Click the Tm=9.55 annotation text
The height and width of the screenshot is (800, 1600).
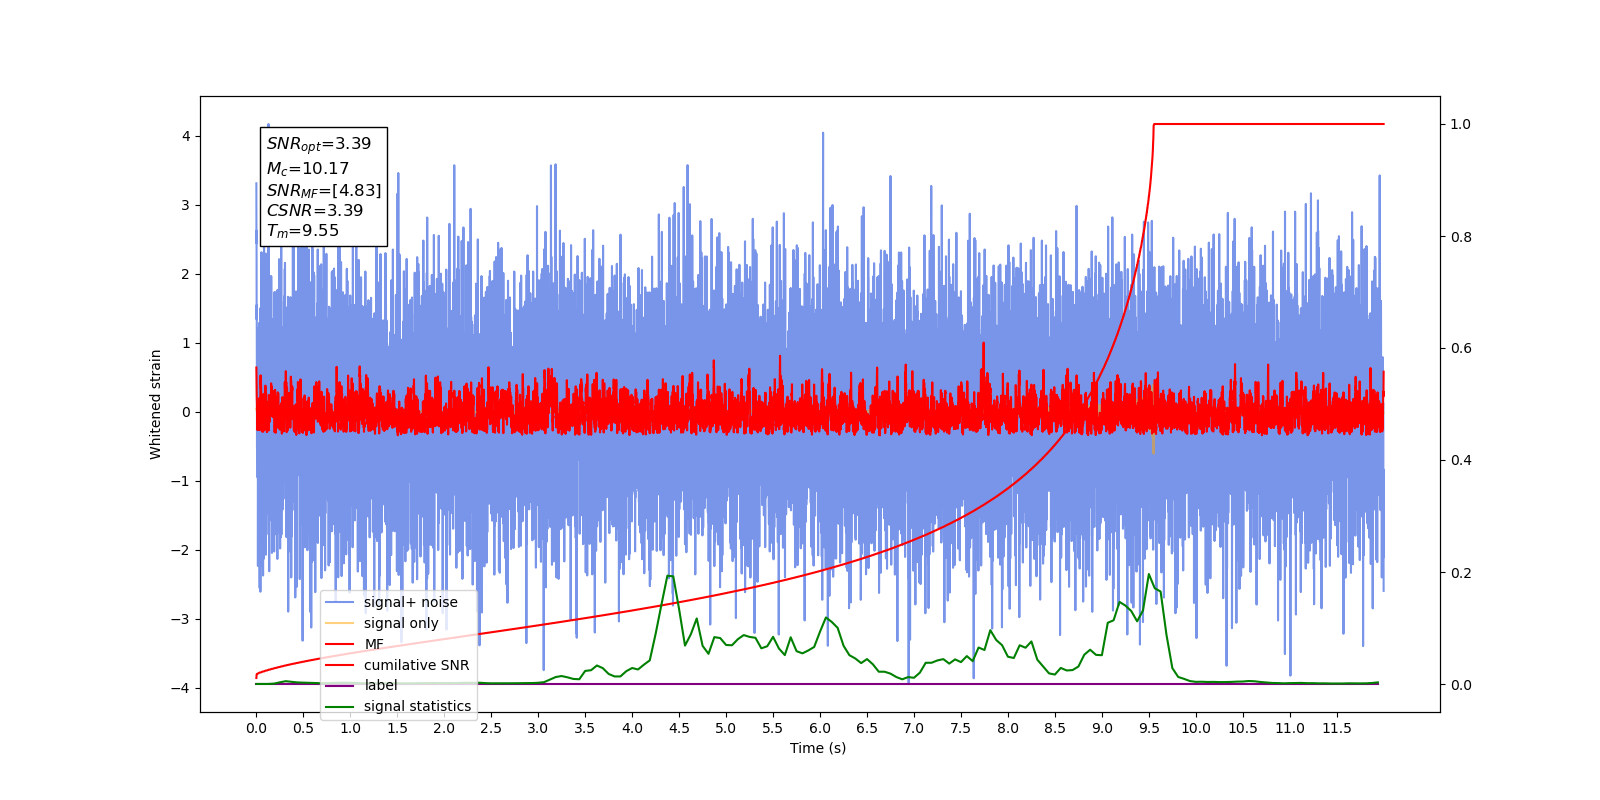click(x=303, y=231)
